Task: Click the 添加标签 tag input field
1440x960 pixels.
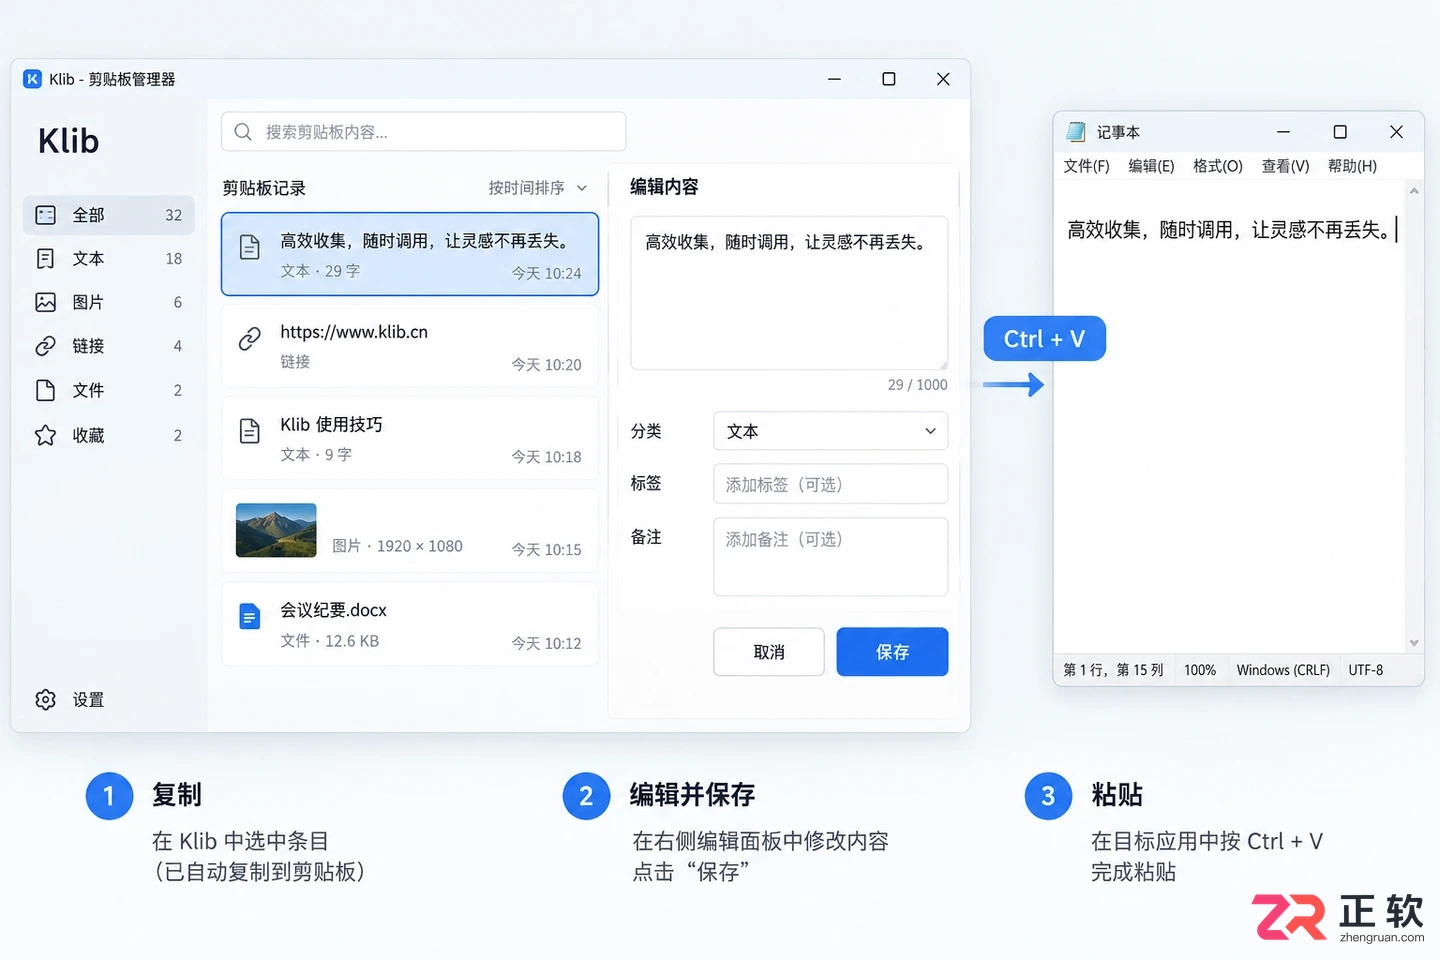Action: [830, 484]
